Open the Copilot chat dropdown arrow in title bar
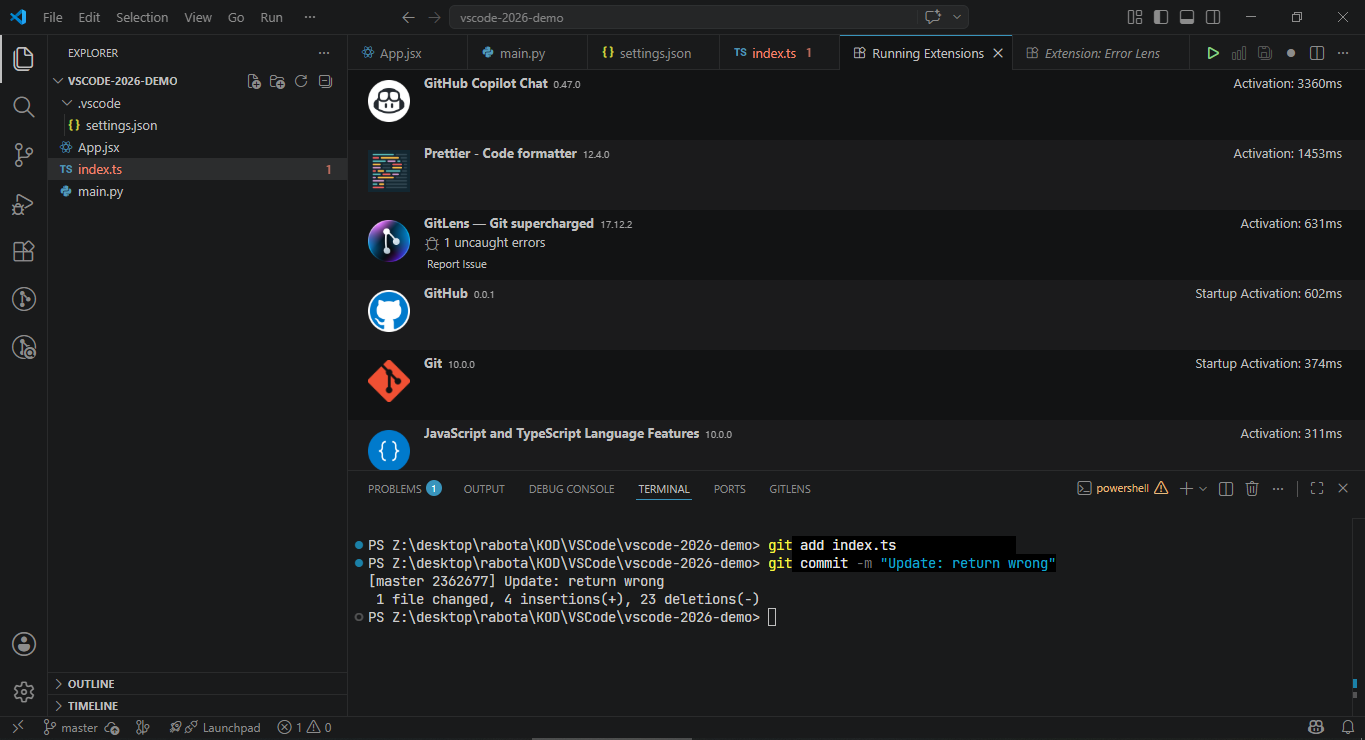Image resolution: width=1365 pixels, height=740 pixels. tap(957, 17)
